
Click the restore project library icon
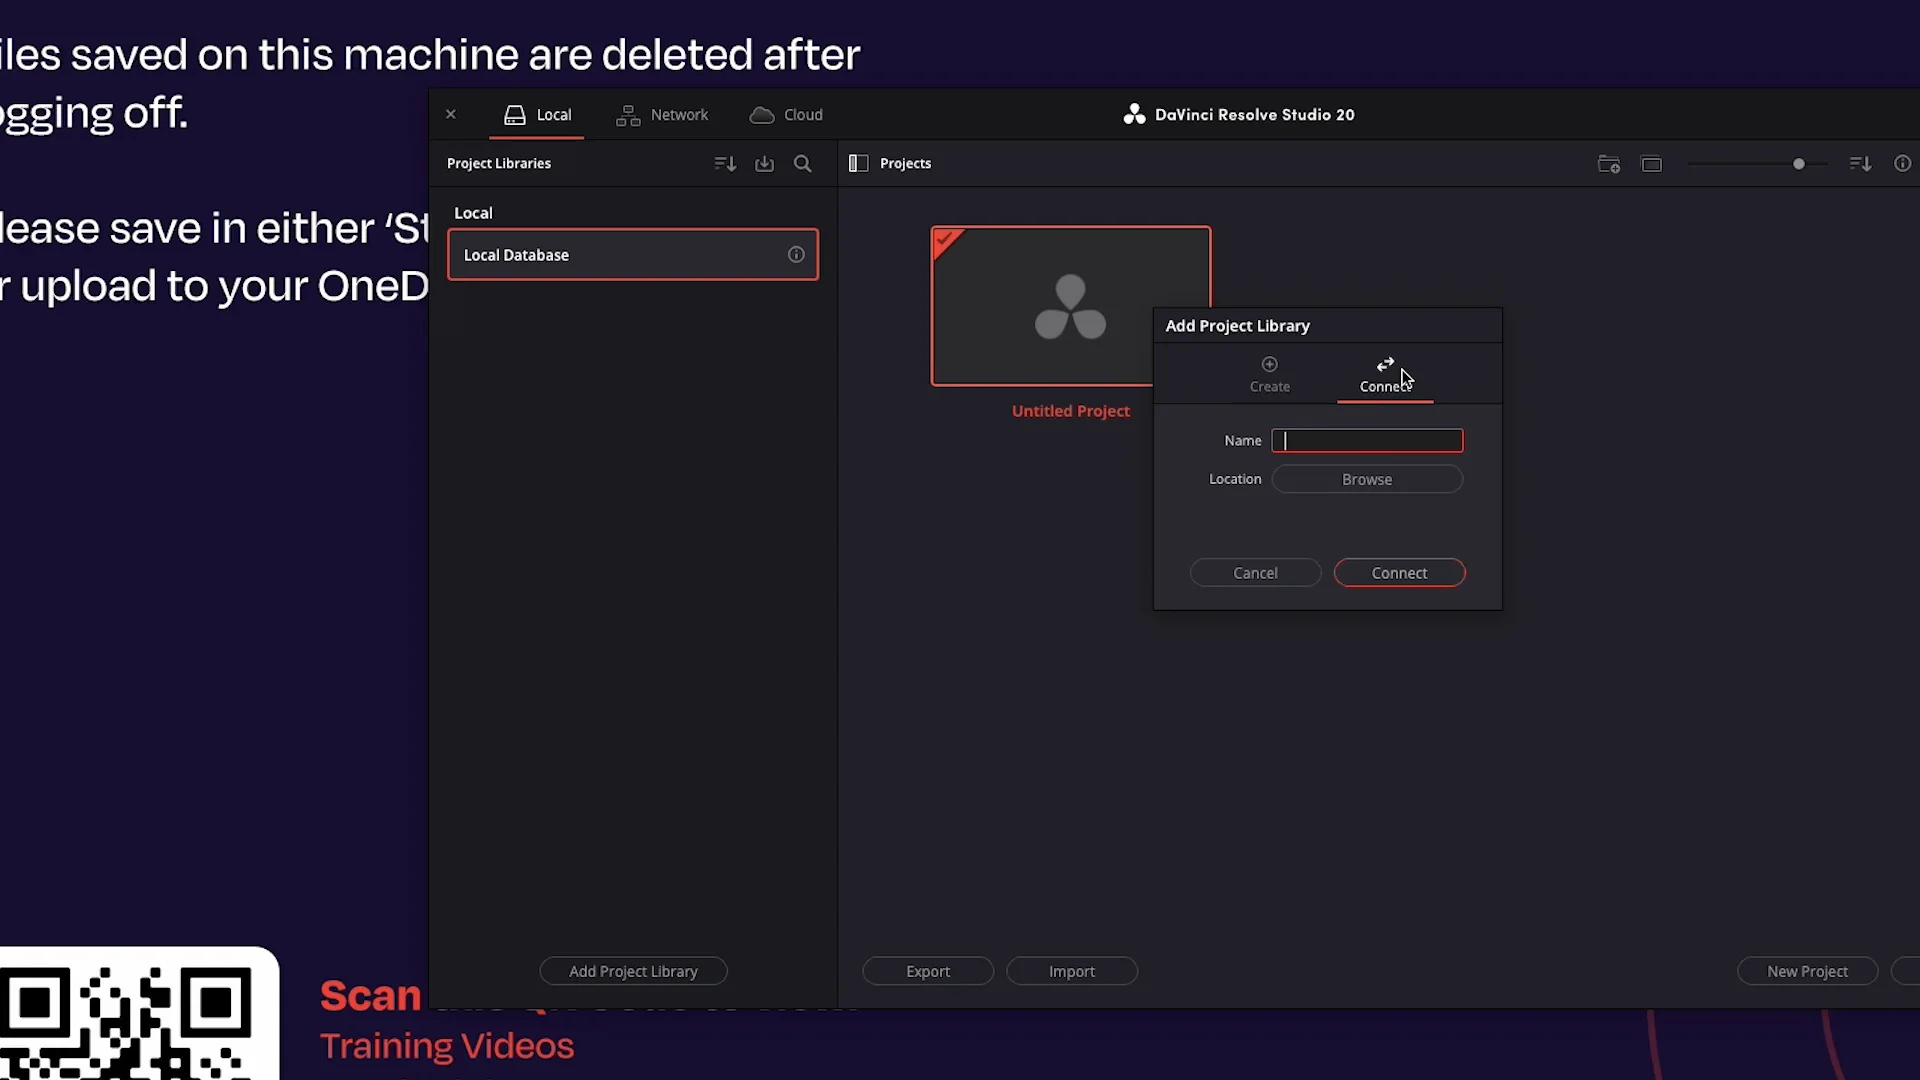[765, 163]
